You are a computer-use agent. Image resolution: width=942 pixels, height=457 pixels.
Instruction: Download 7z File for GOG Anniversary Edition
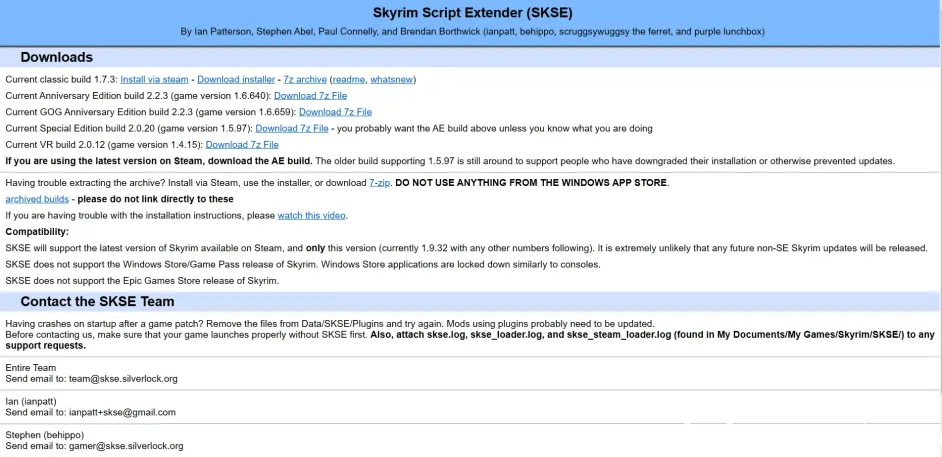[x=335, y=112]
